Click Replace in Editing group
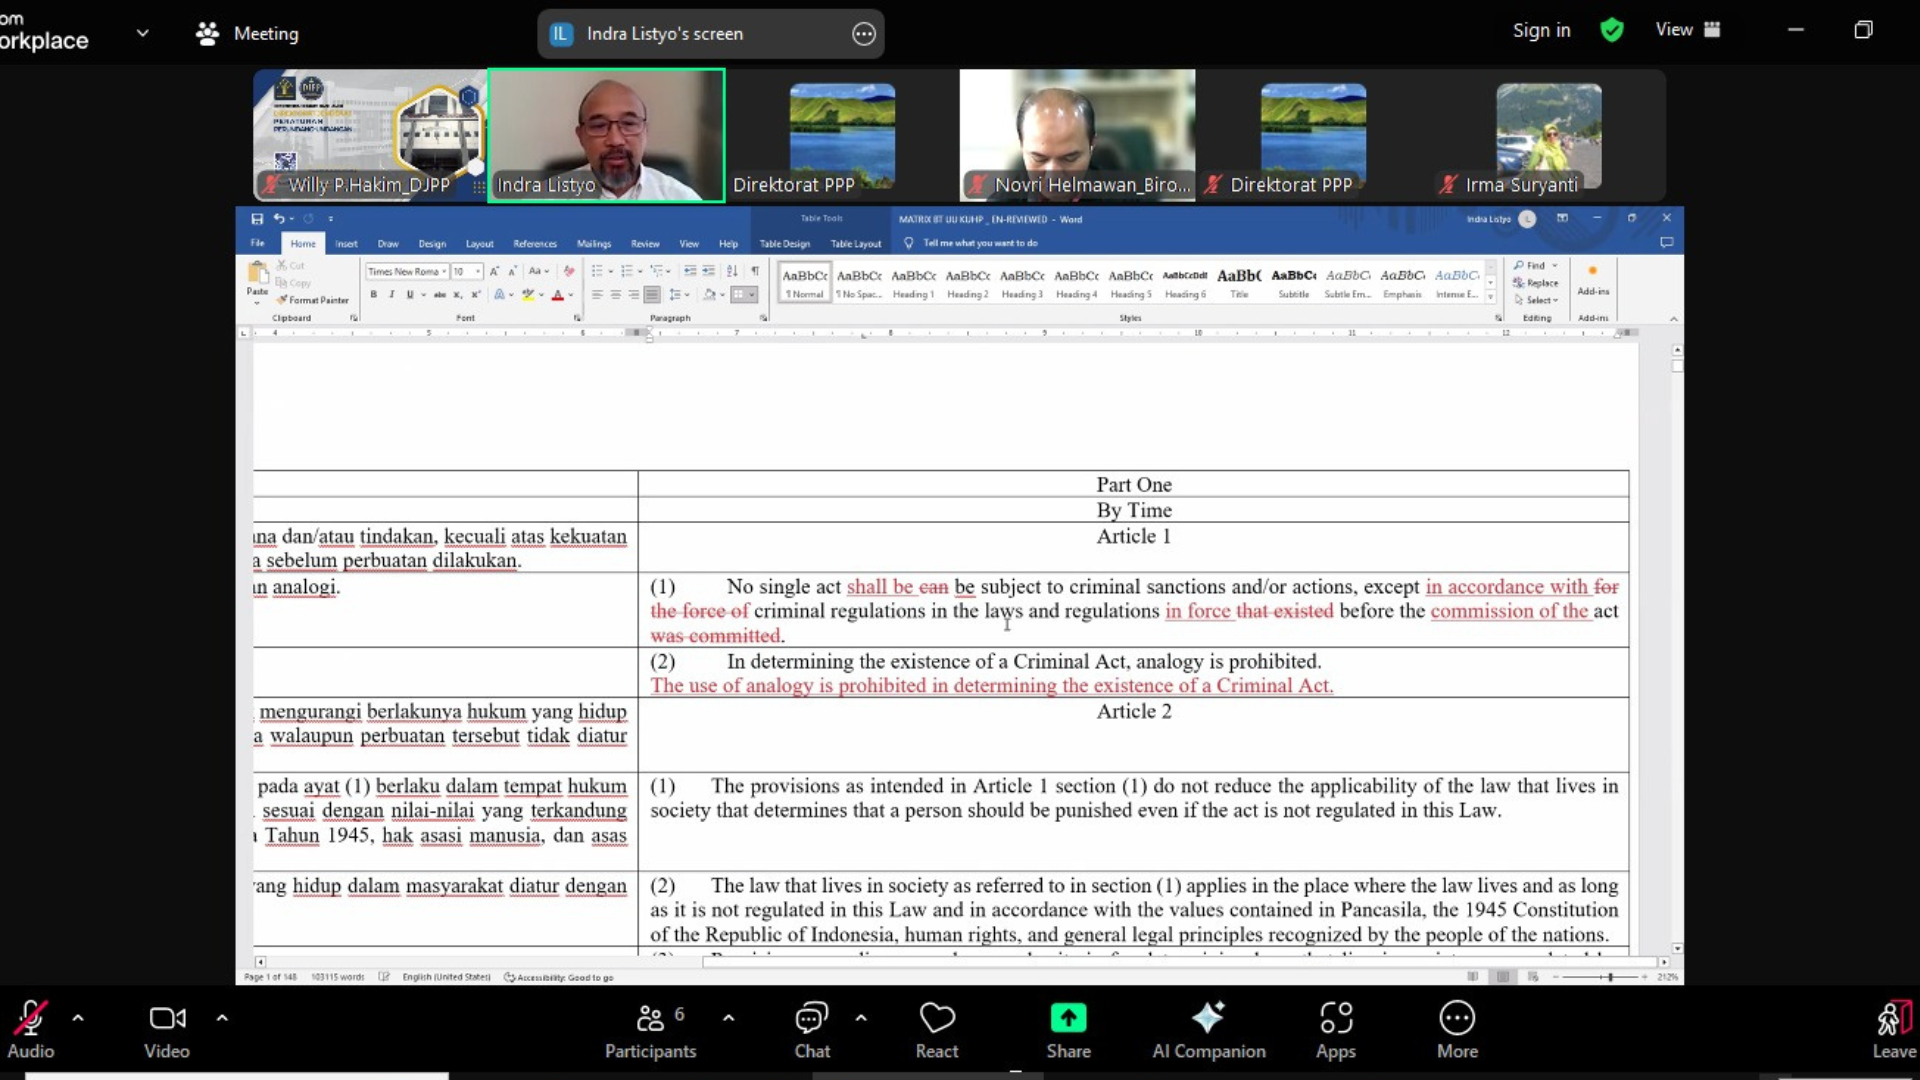Viewport: 1920px width, 1080px height. pos(1536,282)
